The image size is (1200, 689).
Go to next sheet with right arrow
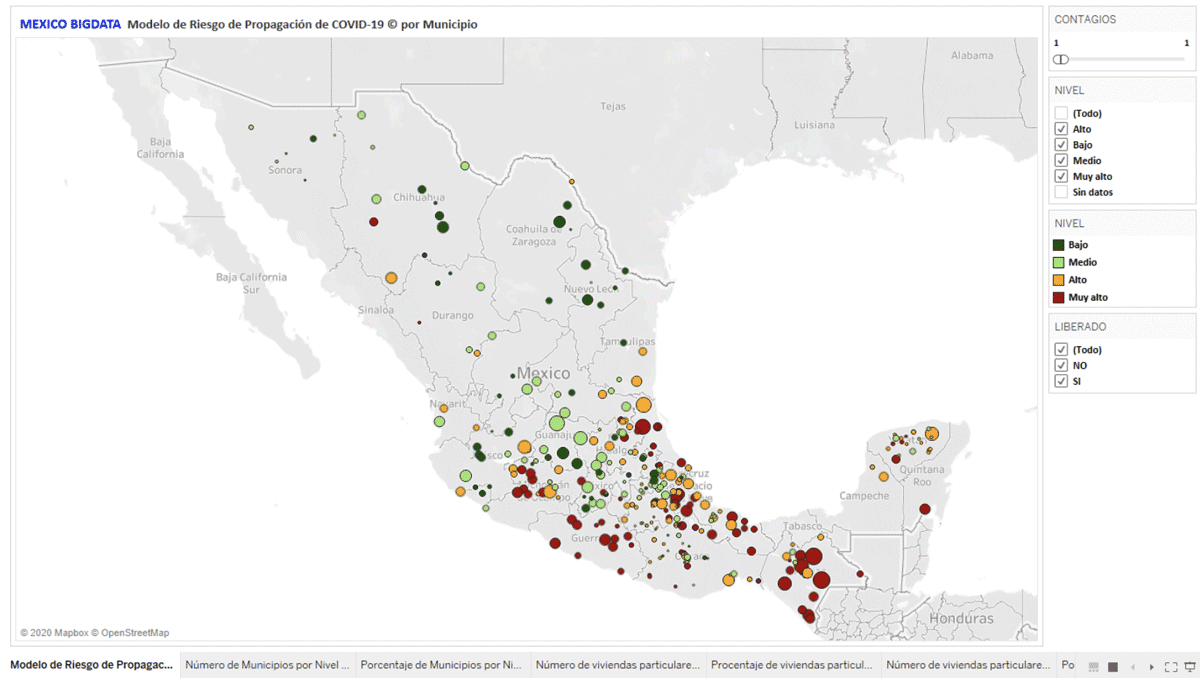tap(1151, 666)
